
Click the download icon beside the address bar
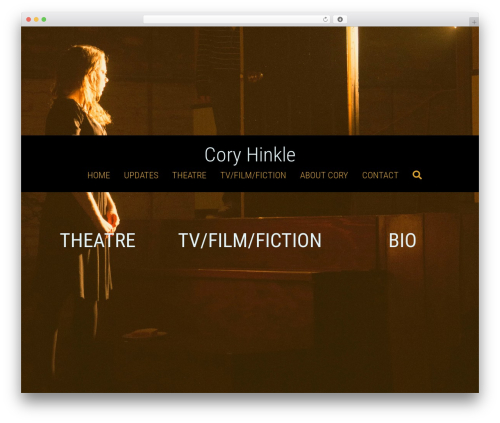click(340, 19)
